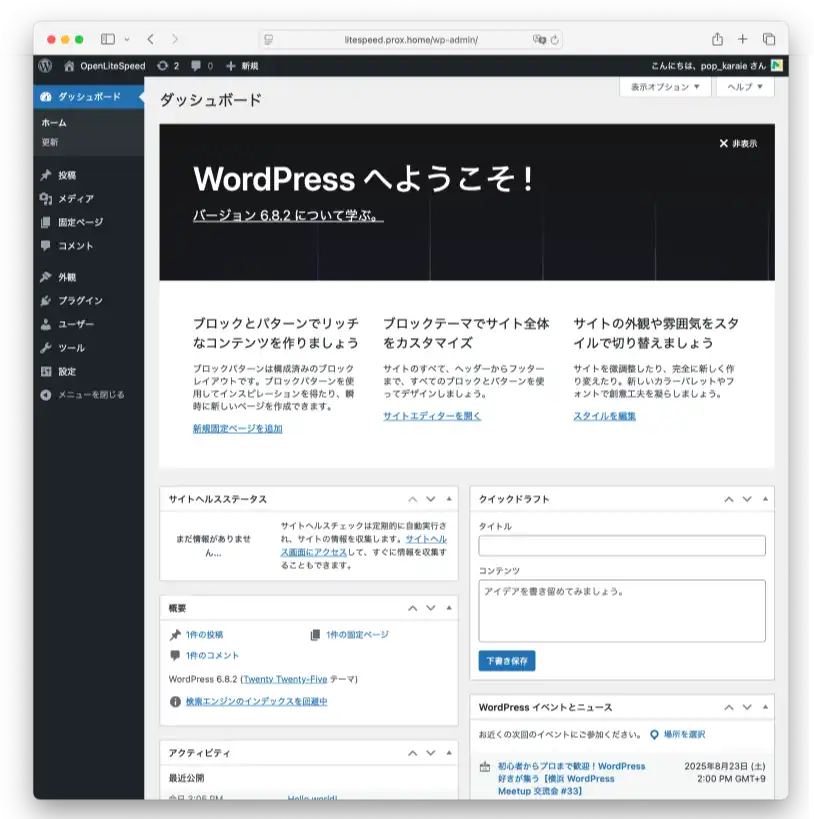The height and width of the screenshot is (819, 814).
Task: Go to ホーム submenu item
Action: (x=54, y=123)
